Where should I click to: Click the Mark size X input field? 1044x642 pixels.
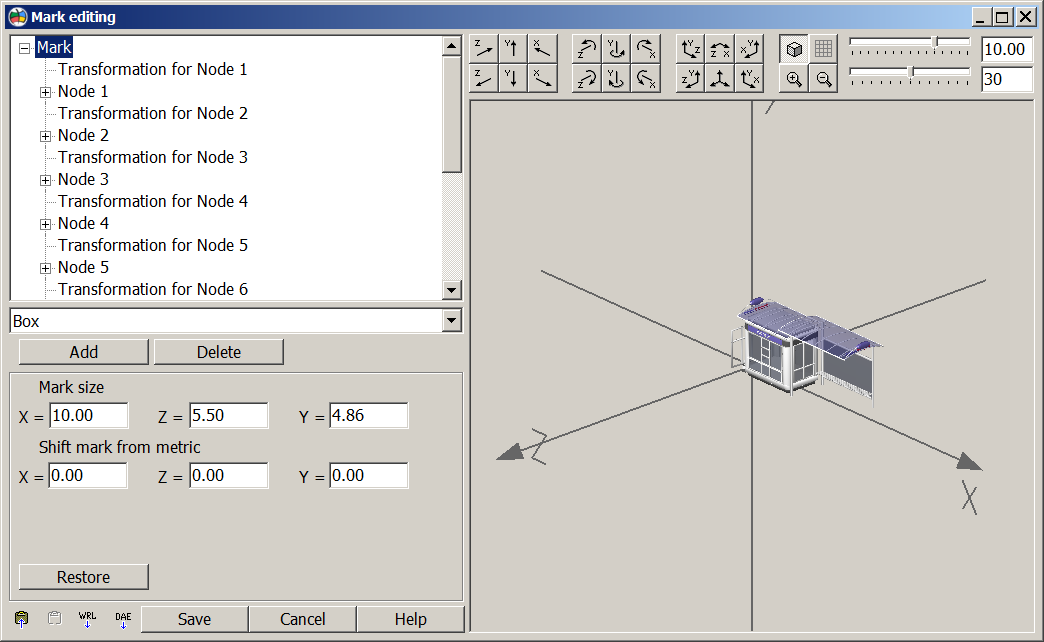[x=88, y=416]
